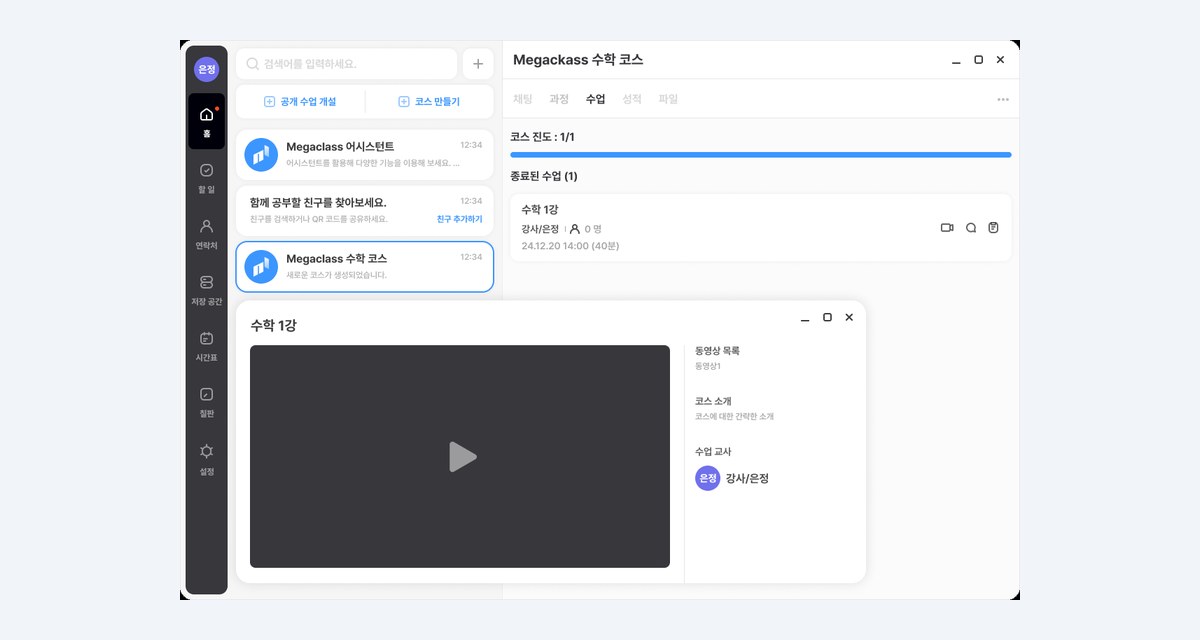The image size is (1200, 640).
Task: Open the Home section in sidebar
Action: coord(206,121)
